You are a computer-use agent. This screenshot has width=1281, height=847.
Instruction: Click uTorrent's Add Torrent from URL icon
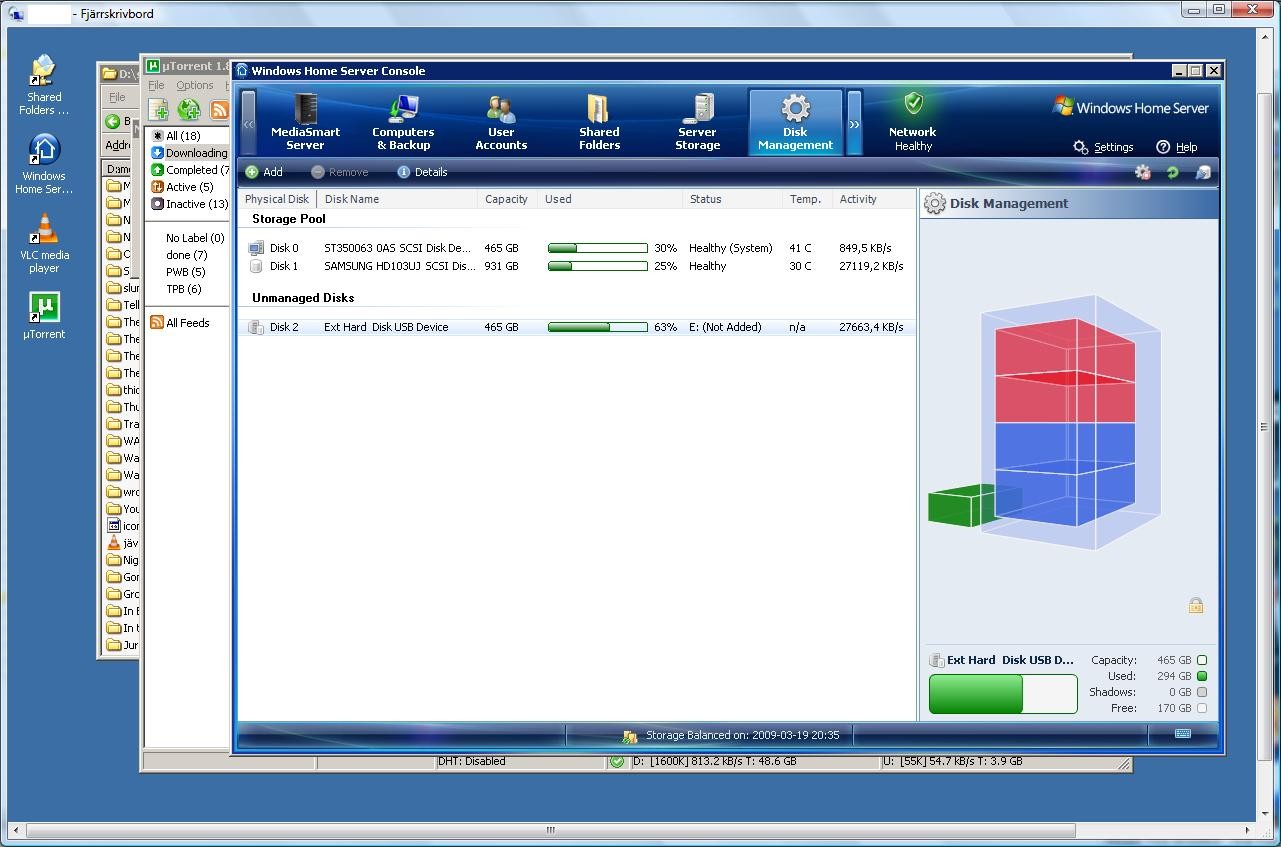coord(188,110)
